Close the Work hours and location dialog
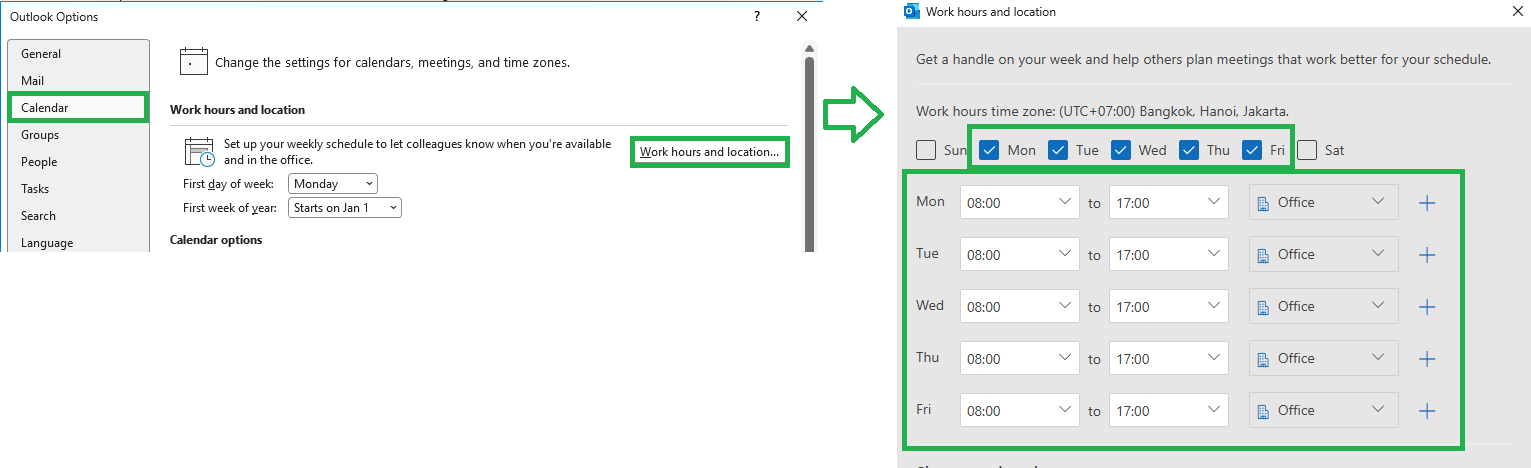The height and width of the screenshot is (468, 1531). [1518, 12]
